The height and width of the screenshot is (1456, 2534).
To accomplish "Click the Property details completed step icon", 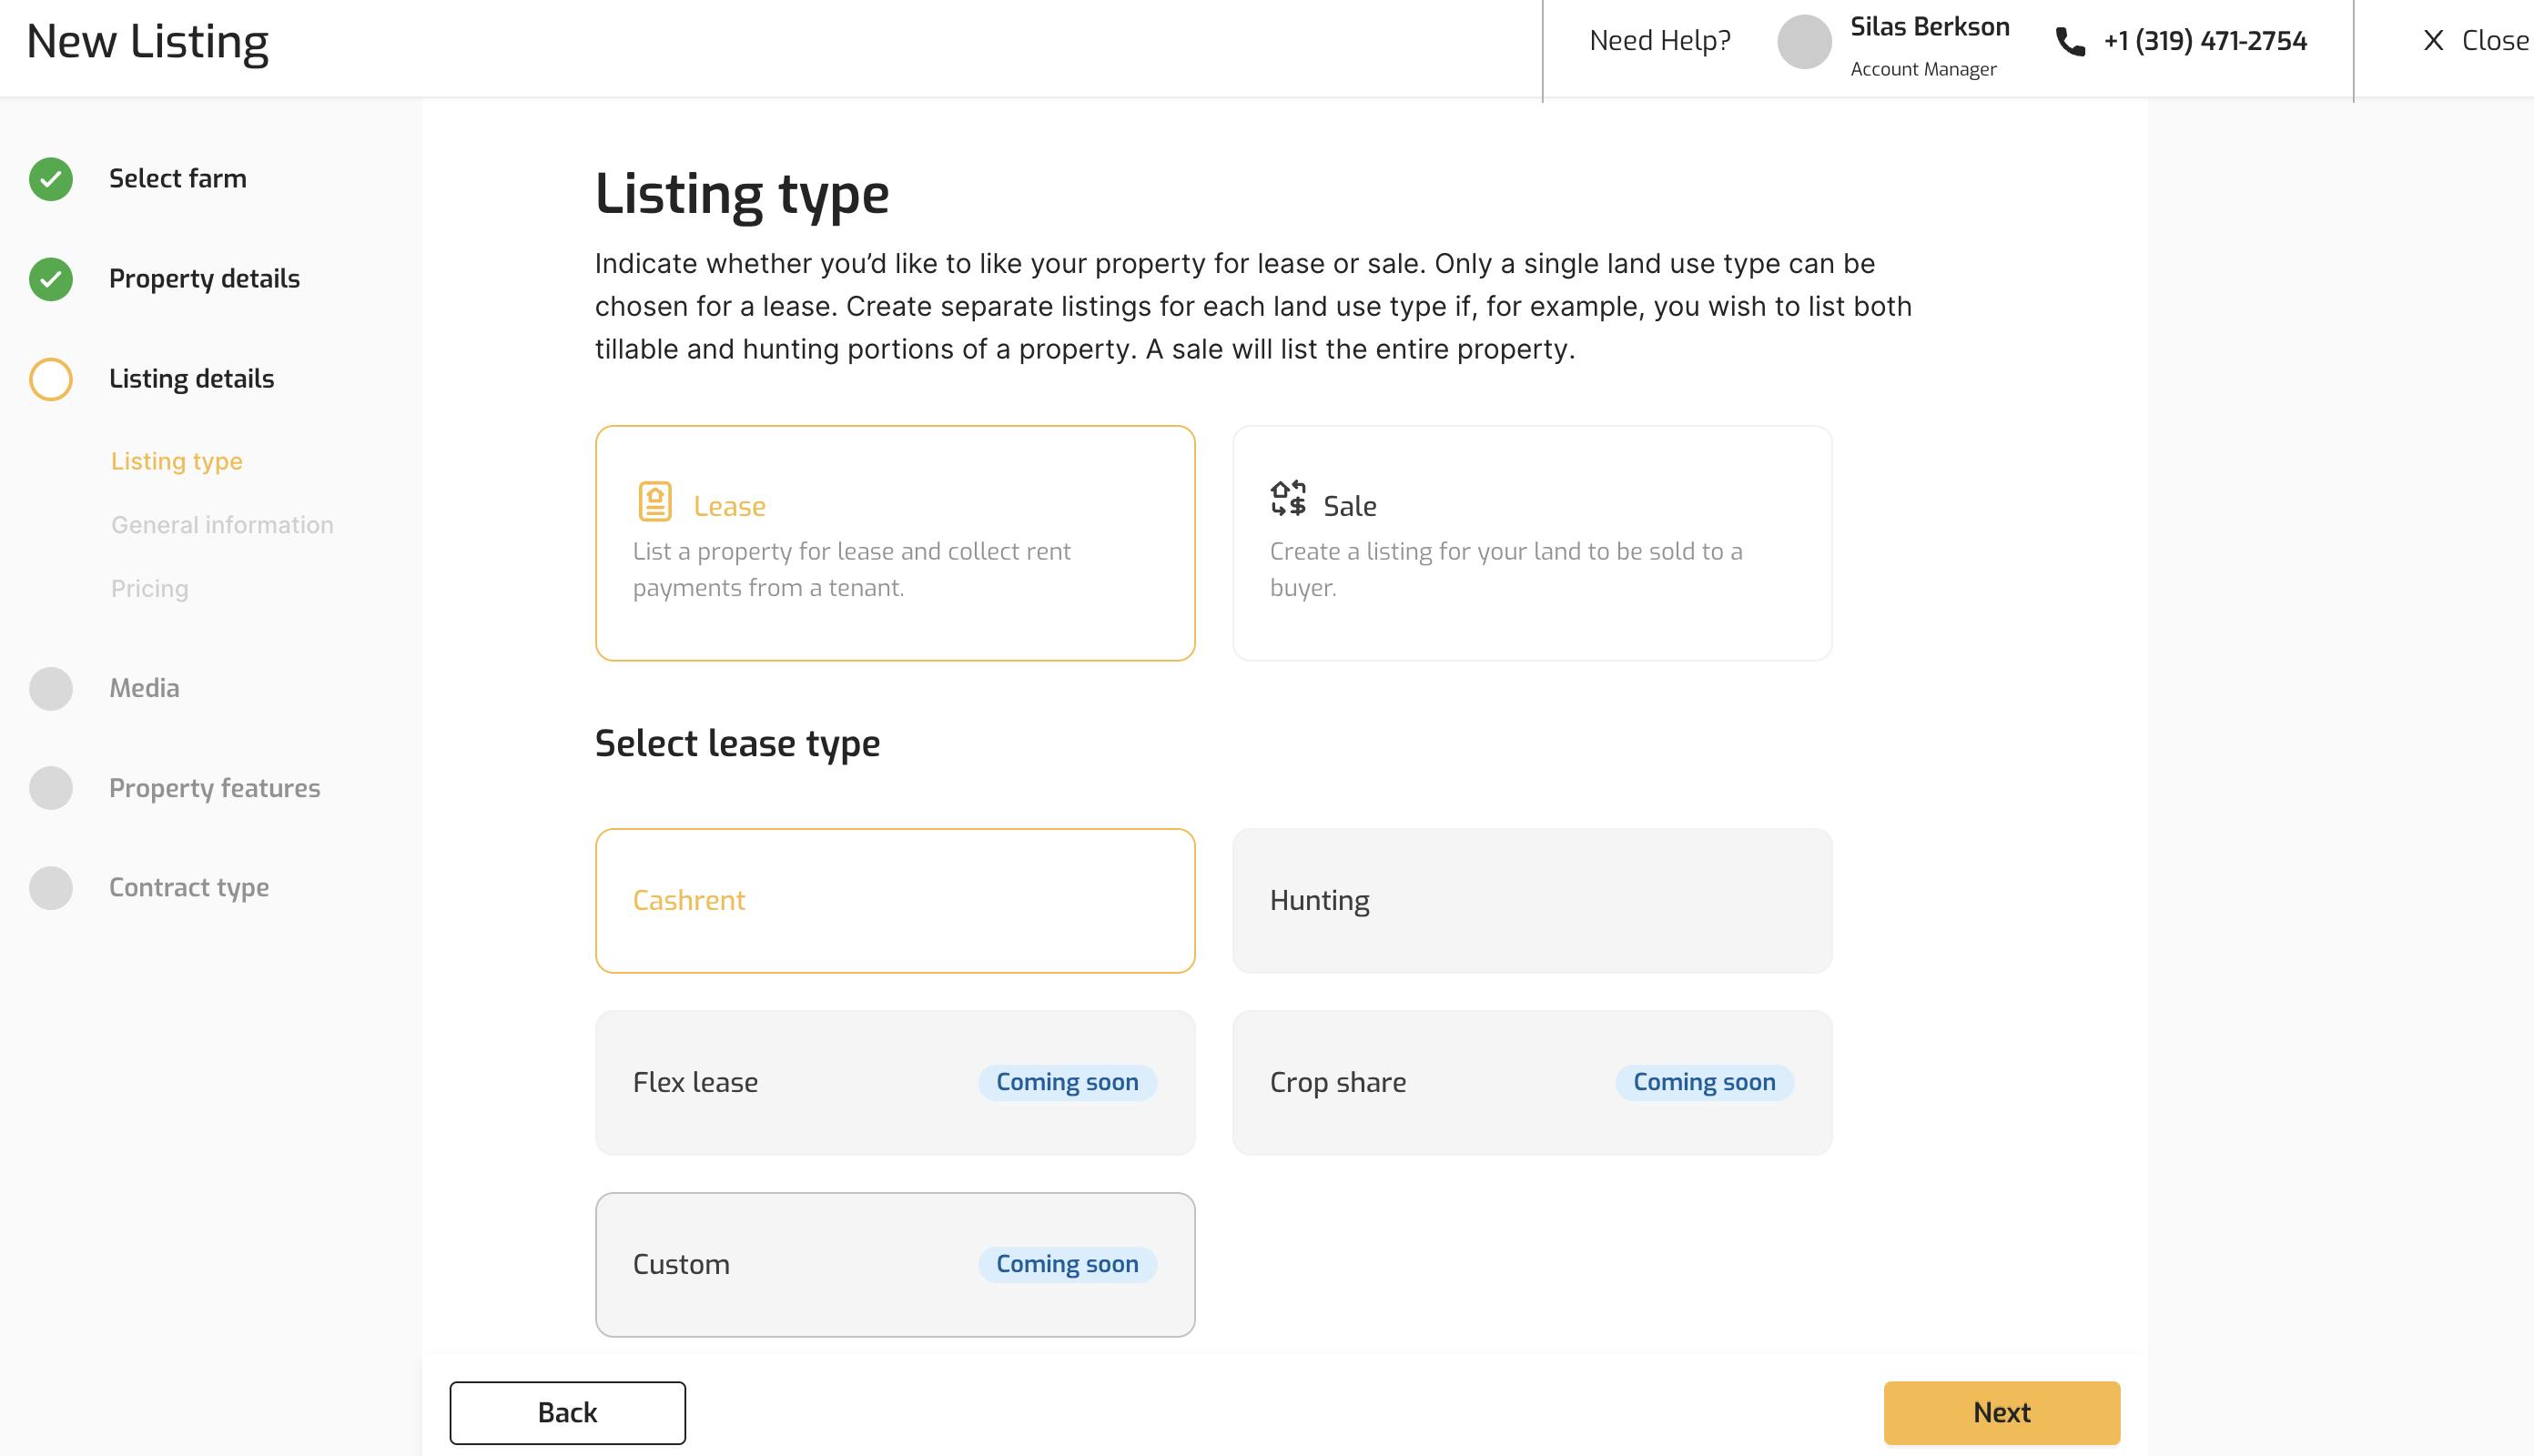I will coord(50,278).
